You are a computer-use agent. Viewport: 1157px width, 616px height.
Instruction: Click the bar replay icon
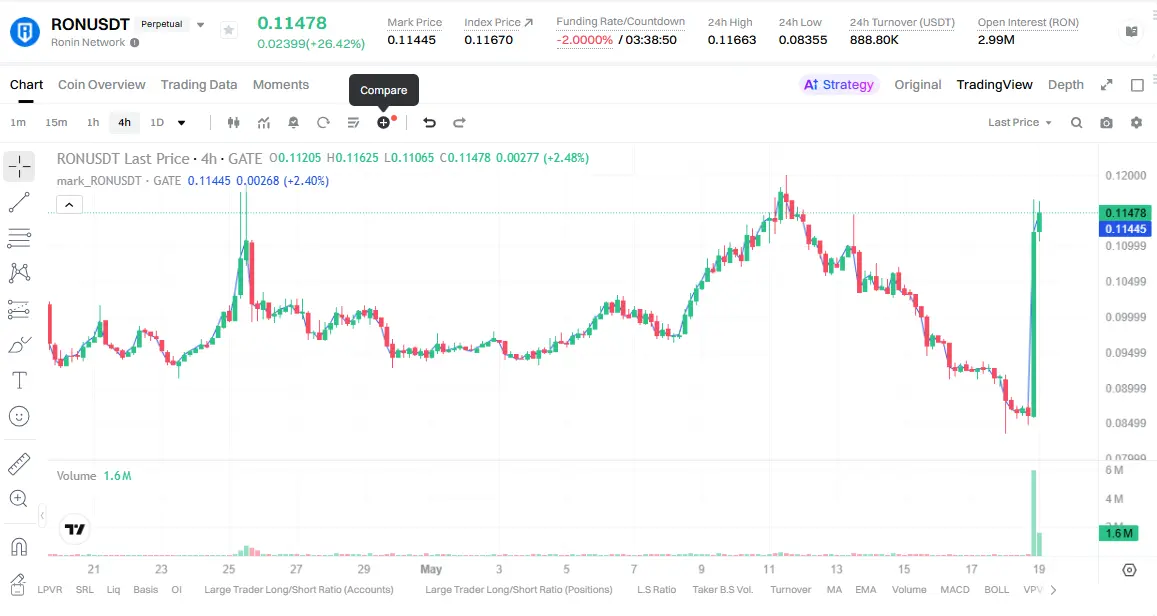pos(323,122)
